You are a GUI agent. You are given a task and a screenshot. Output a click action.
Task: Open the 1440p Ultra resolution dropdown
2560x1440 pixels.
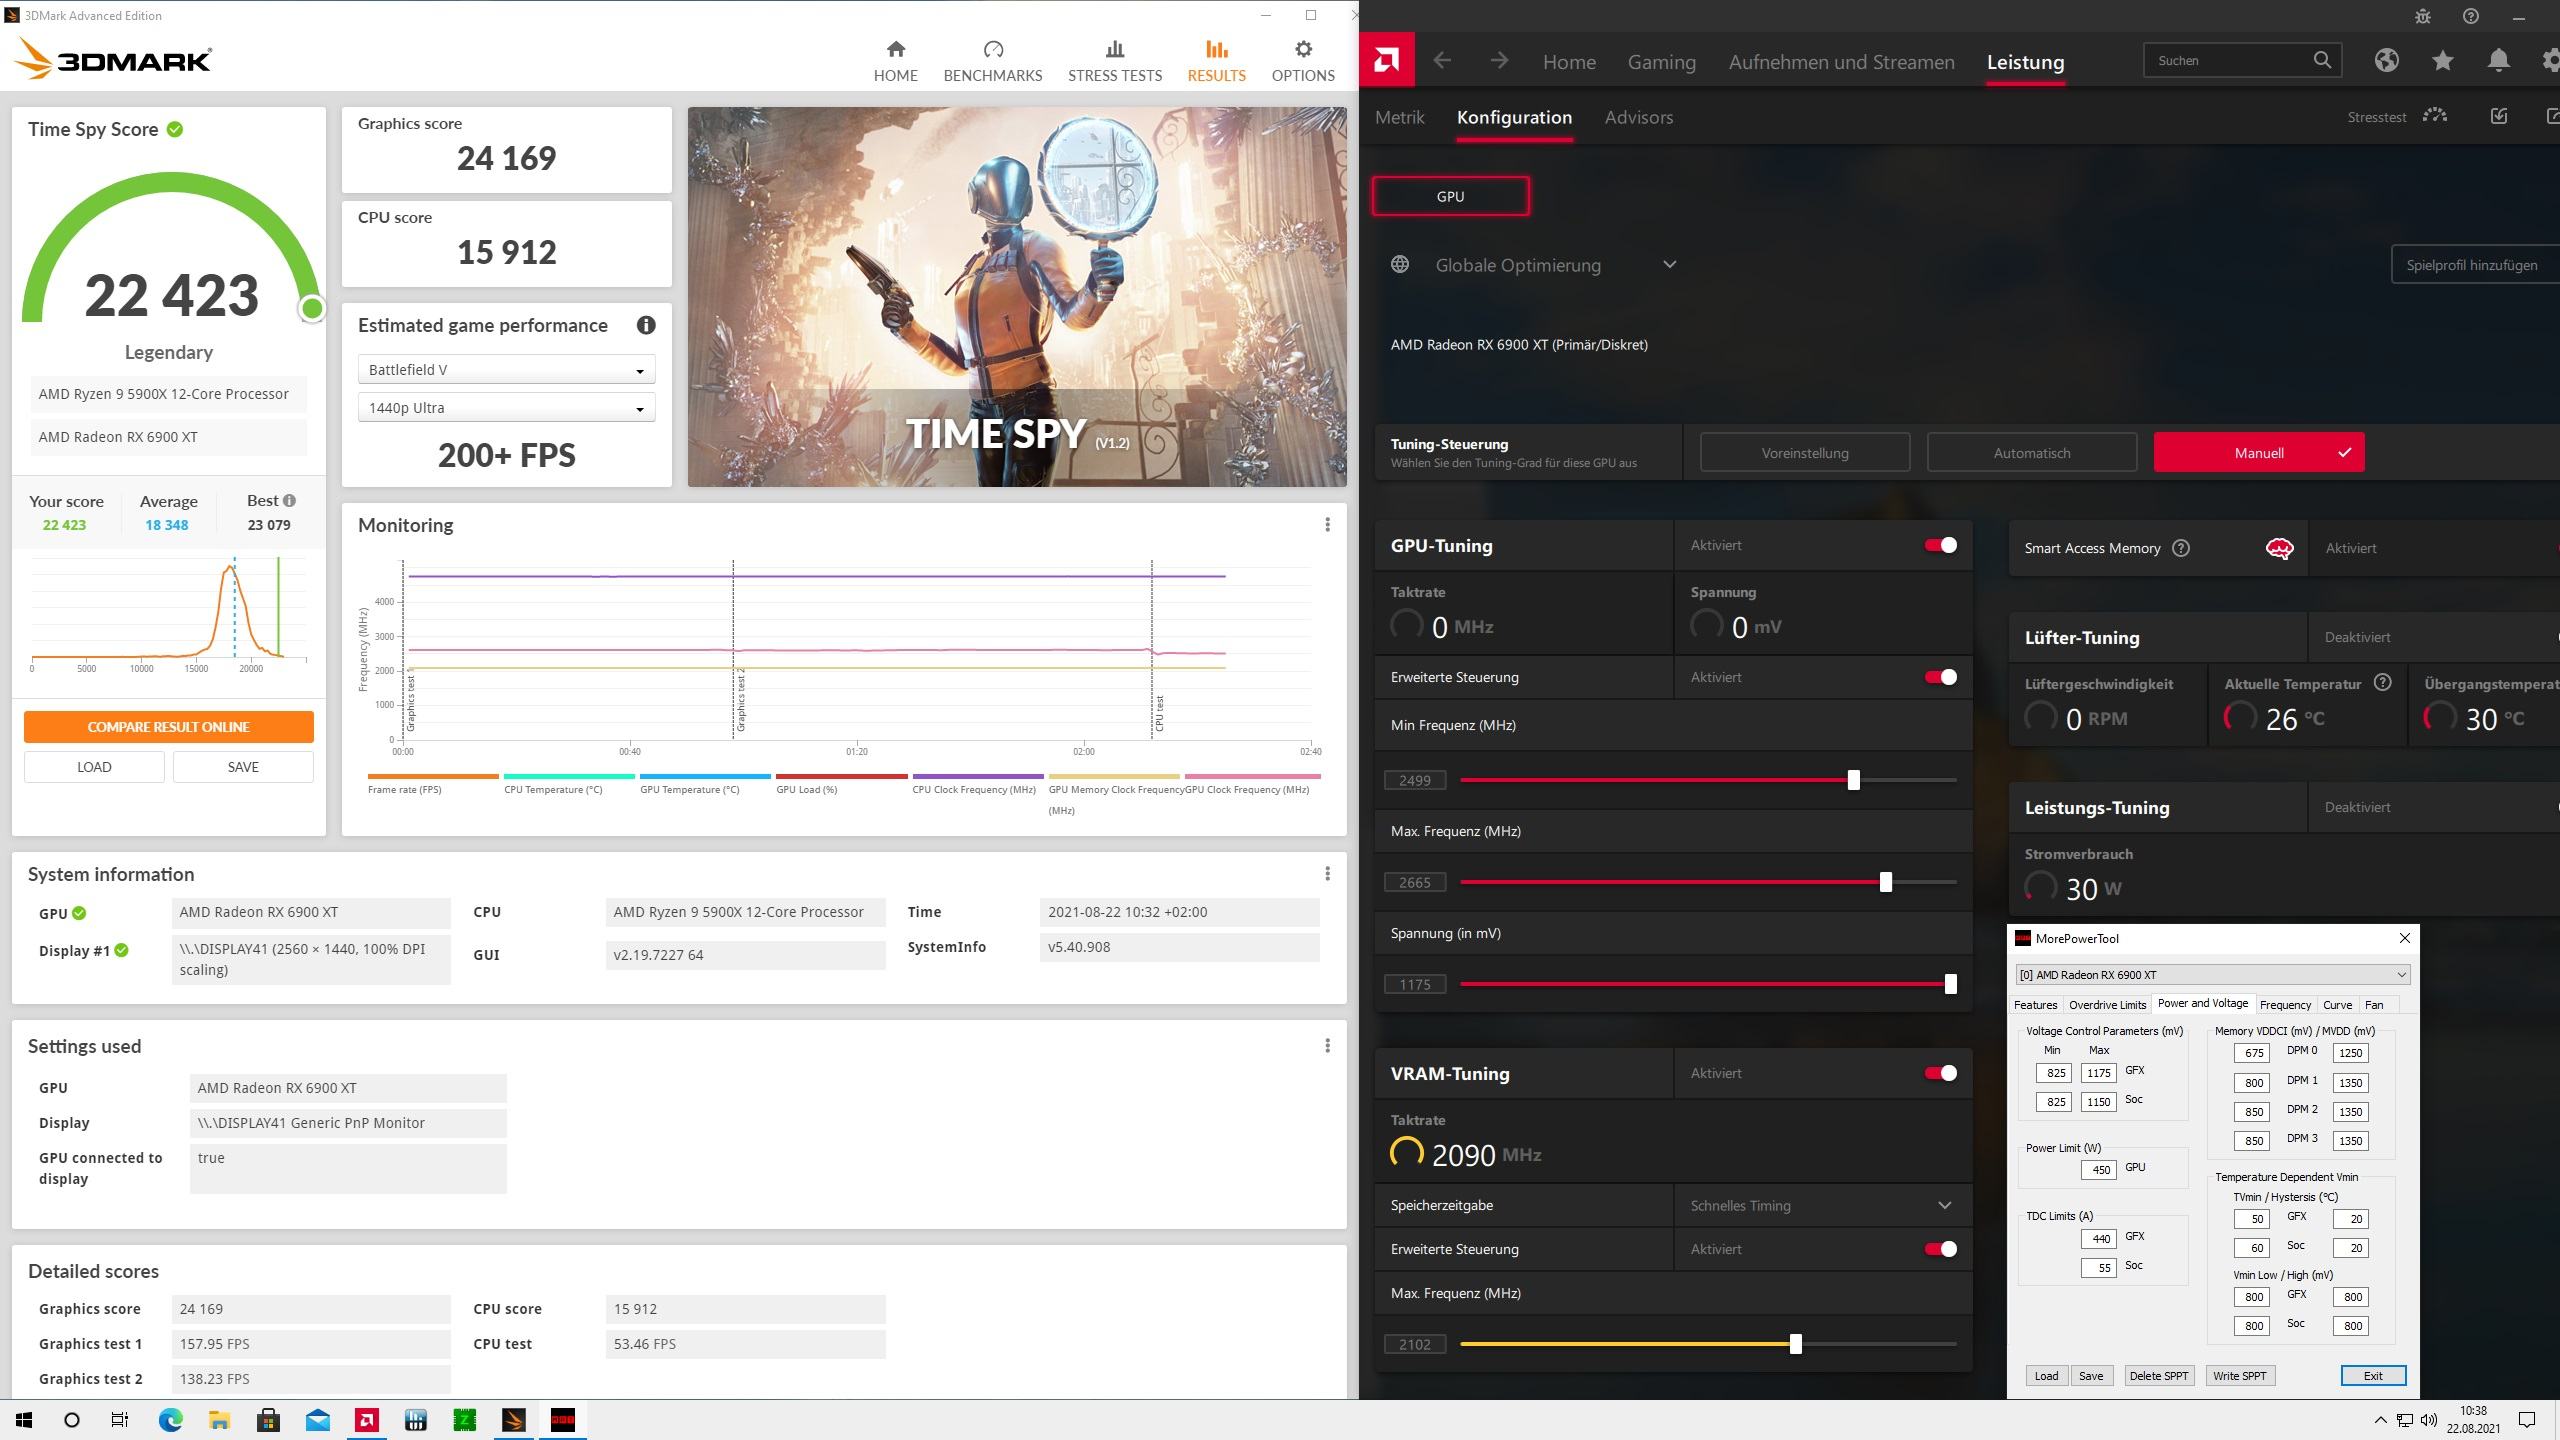point(506,408)
